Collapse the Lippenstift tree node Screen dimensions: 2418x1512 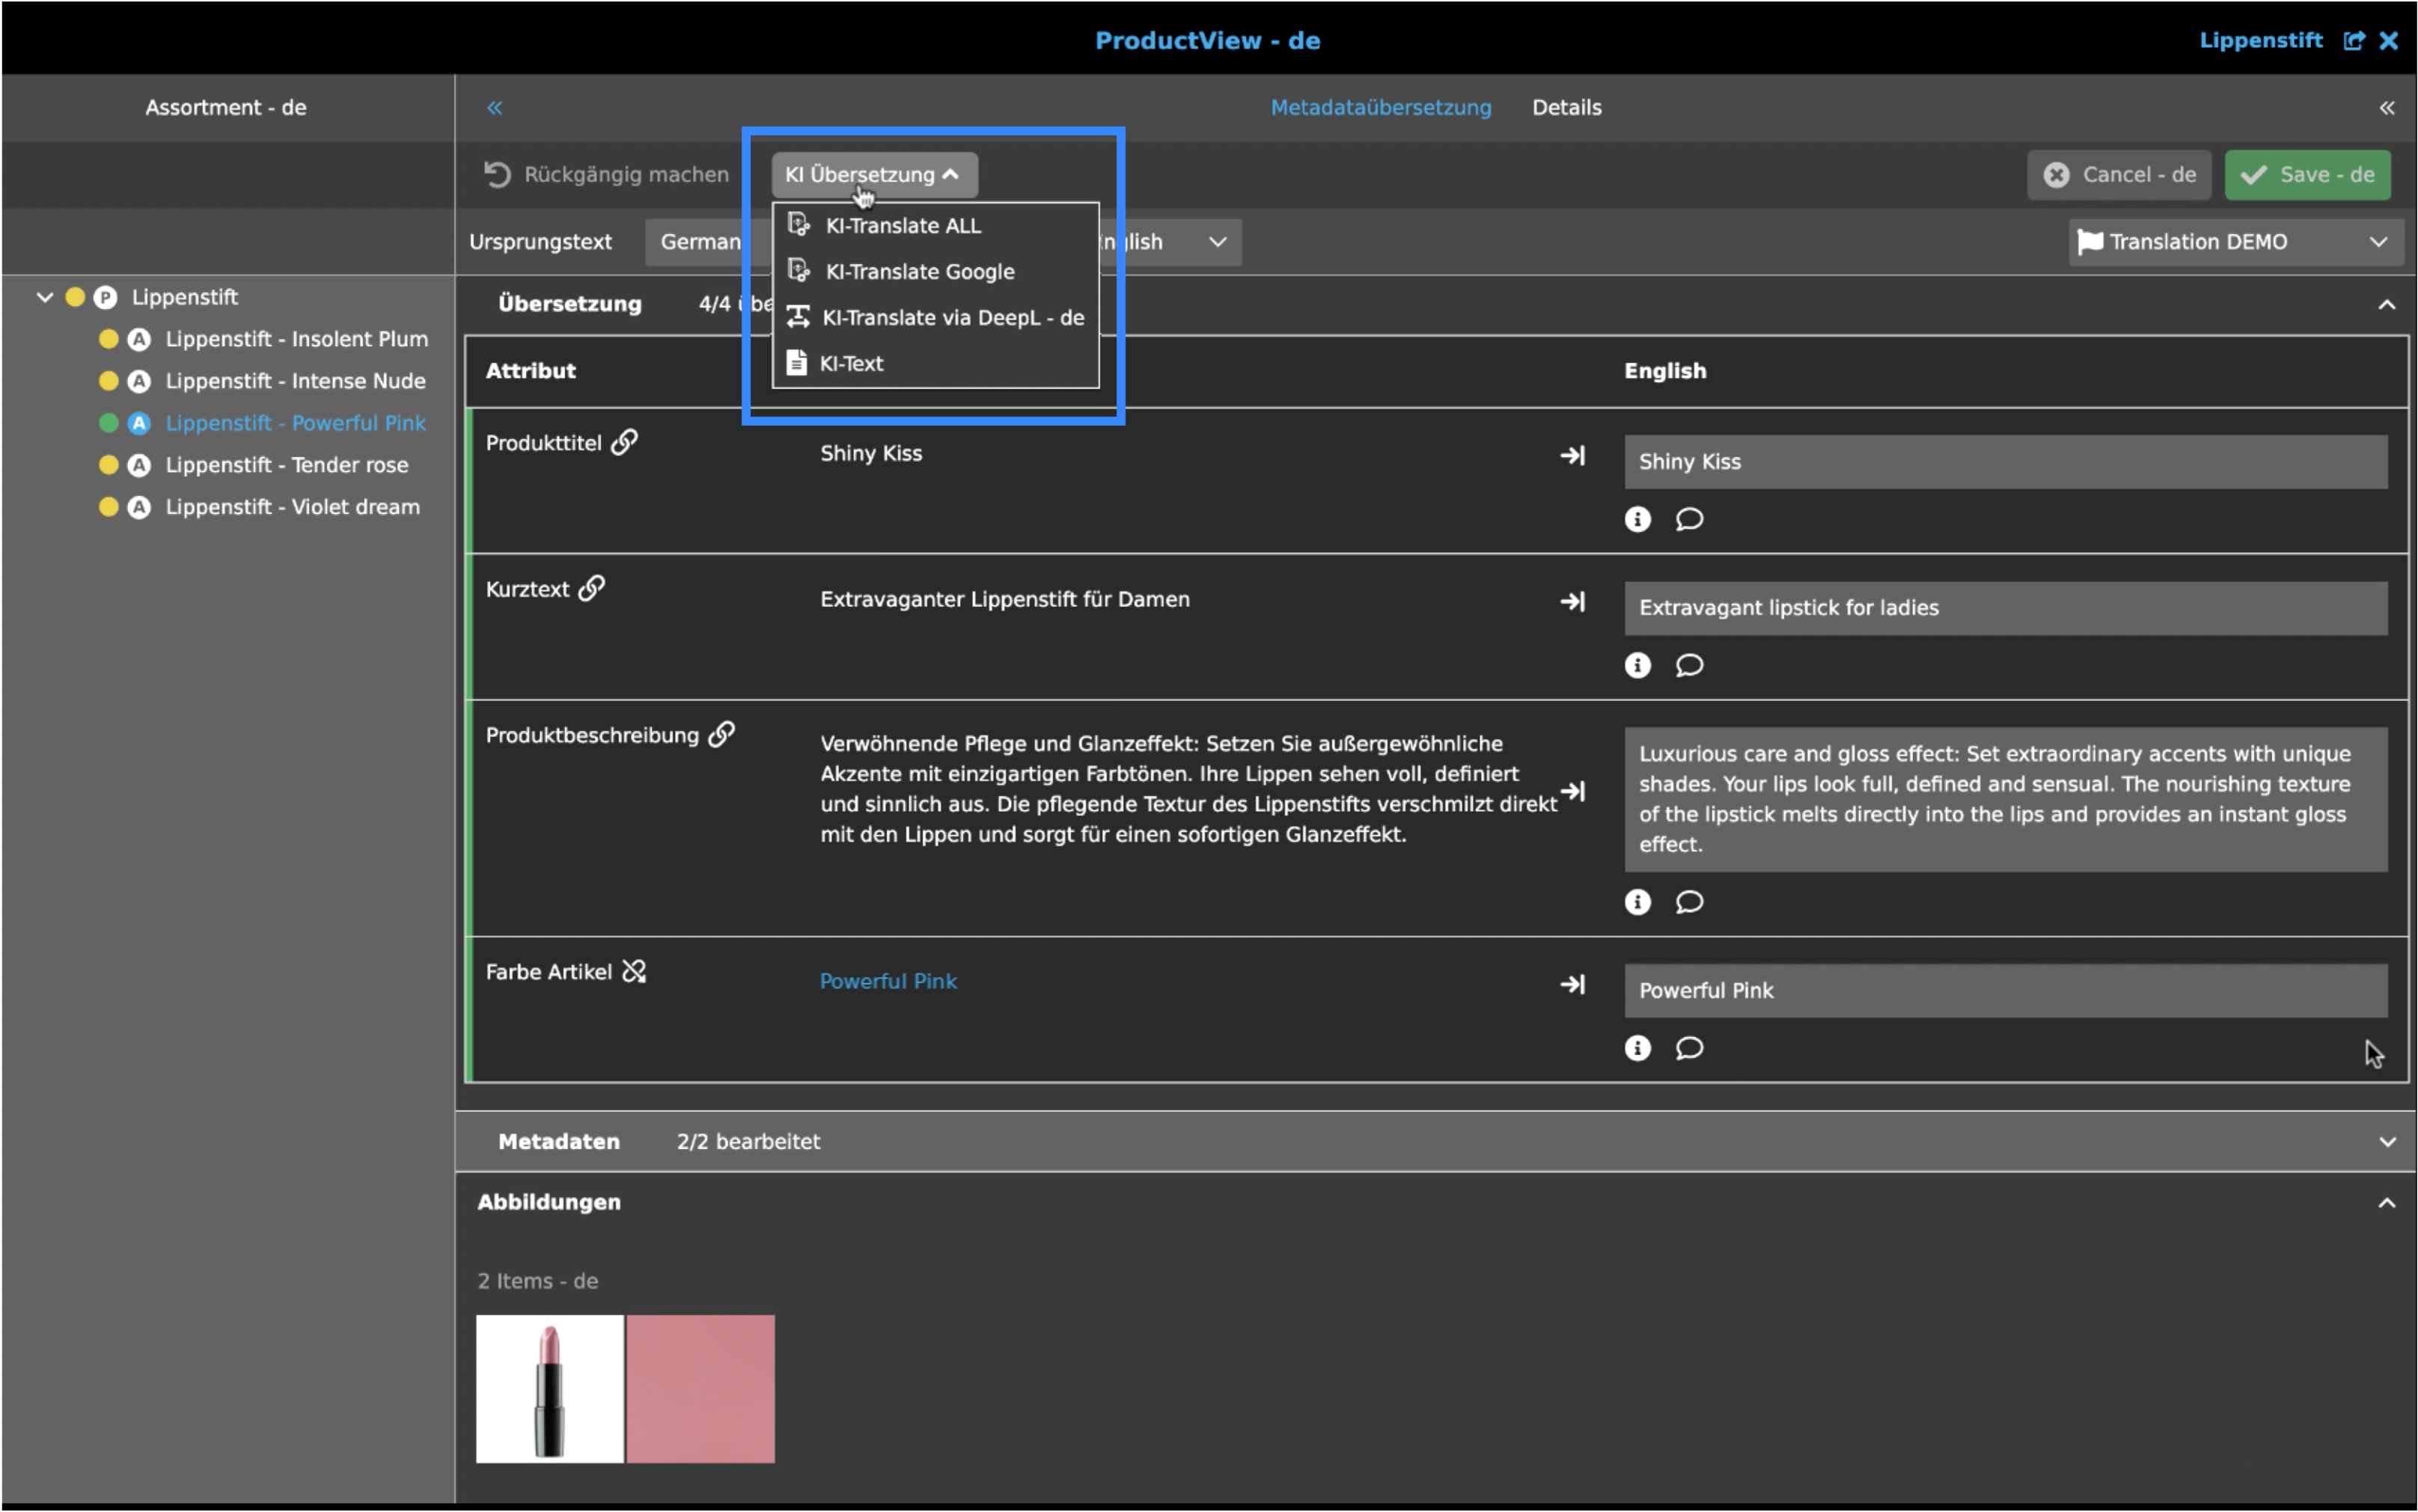pos(45,297)
